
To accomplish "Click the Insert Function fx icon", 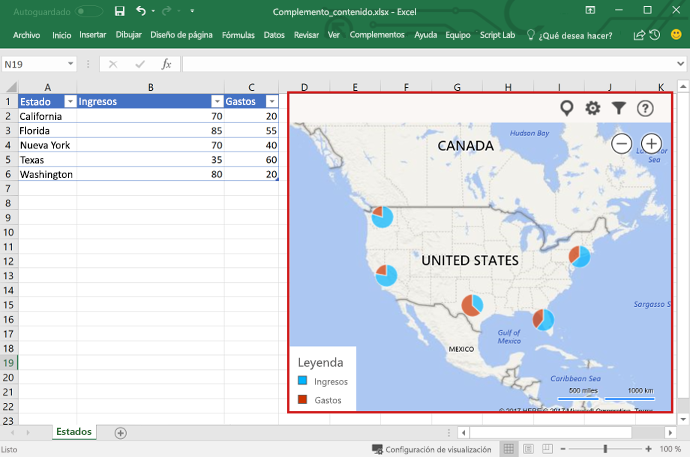I will (166, 64).
